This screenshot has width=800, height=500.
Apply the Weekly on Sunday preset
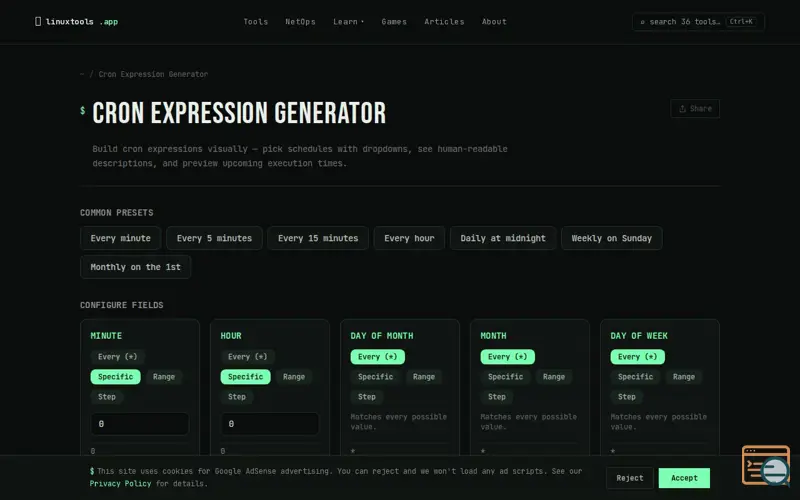[x=611, y=238]
